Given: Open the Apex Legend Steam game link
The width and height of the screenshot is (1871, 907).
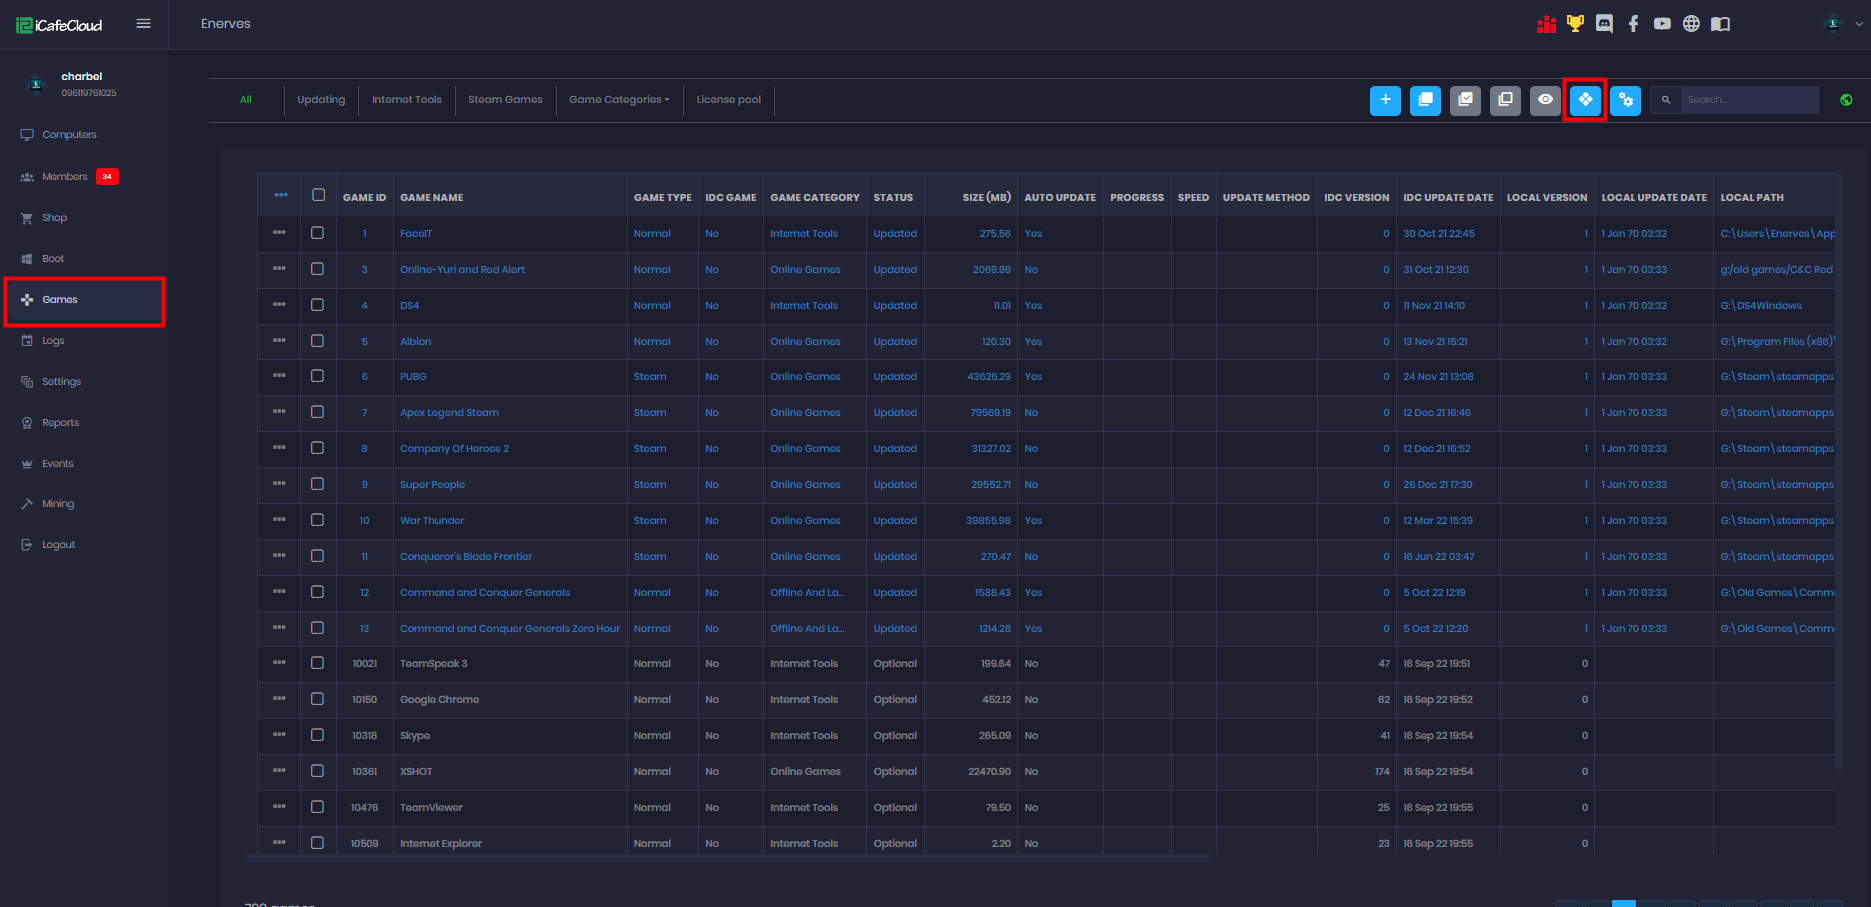Looking at the screenshot, I should click(x=449, y=413).
